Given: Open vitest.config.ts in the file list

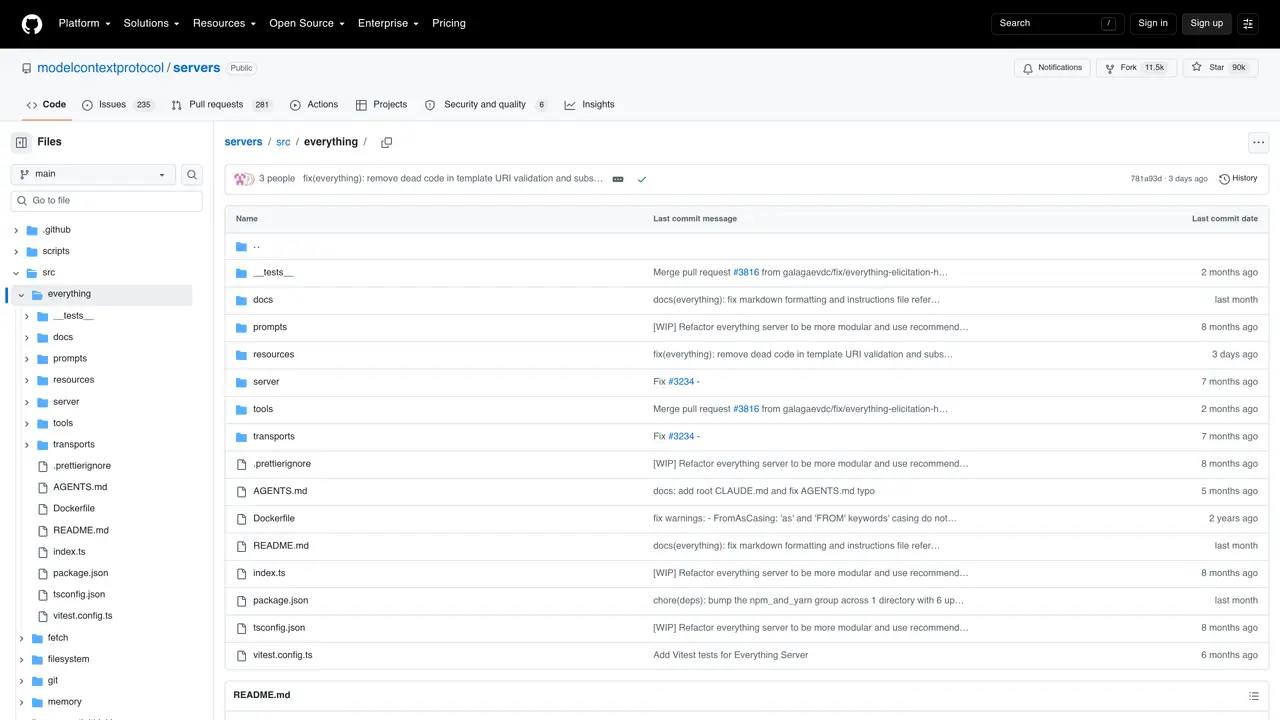Looking at the screenshot, I should point(283,655).
